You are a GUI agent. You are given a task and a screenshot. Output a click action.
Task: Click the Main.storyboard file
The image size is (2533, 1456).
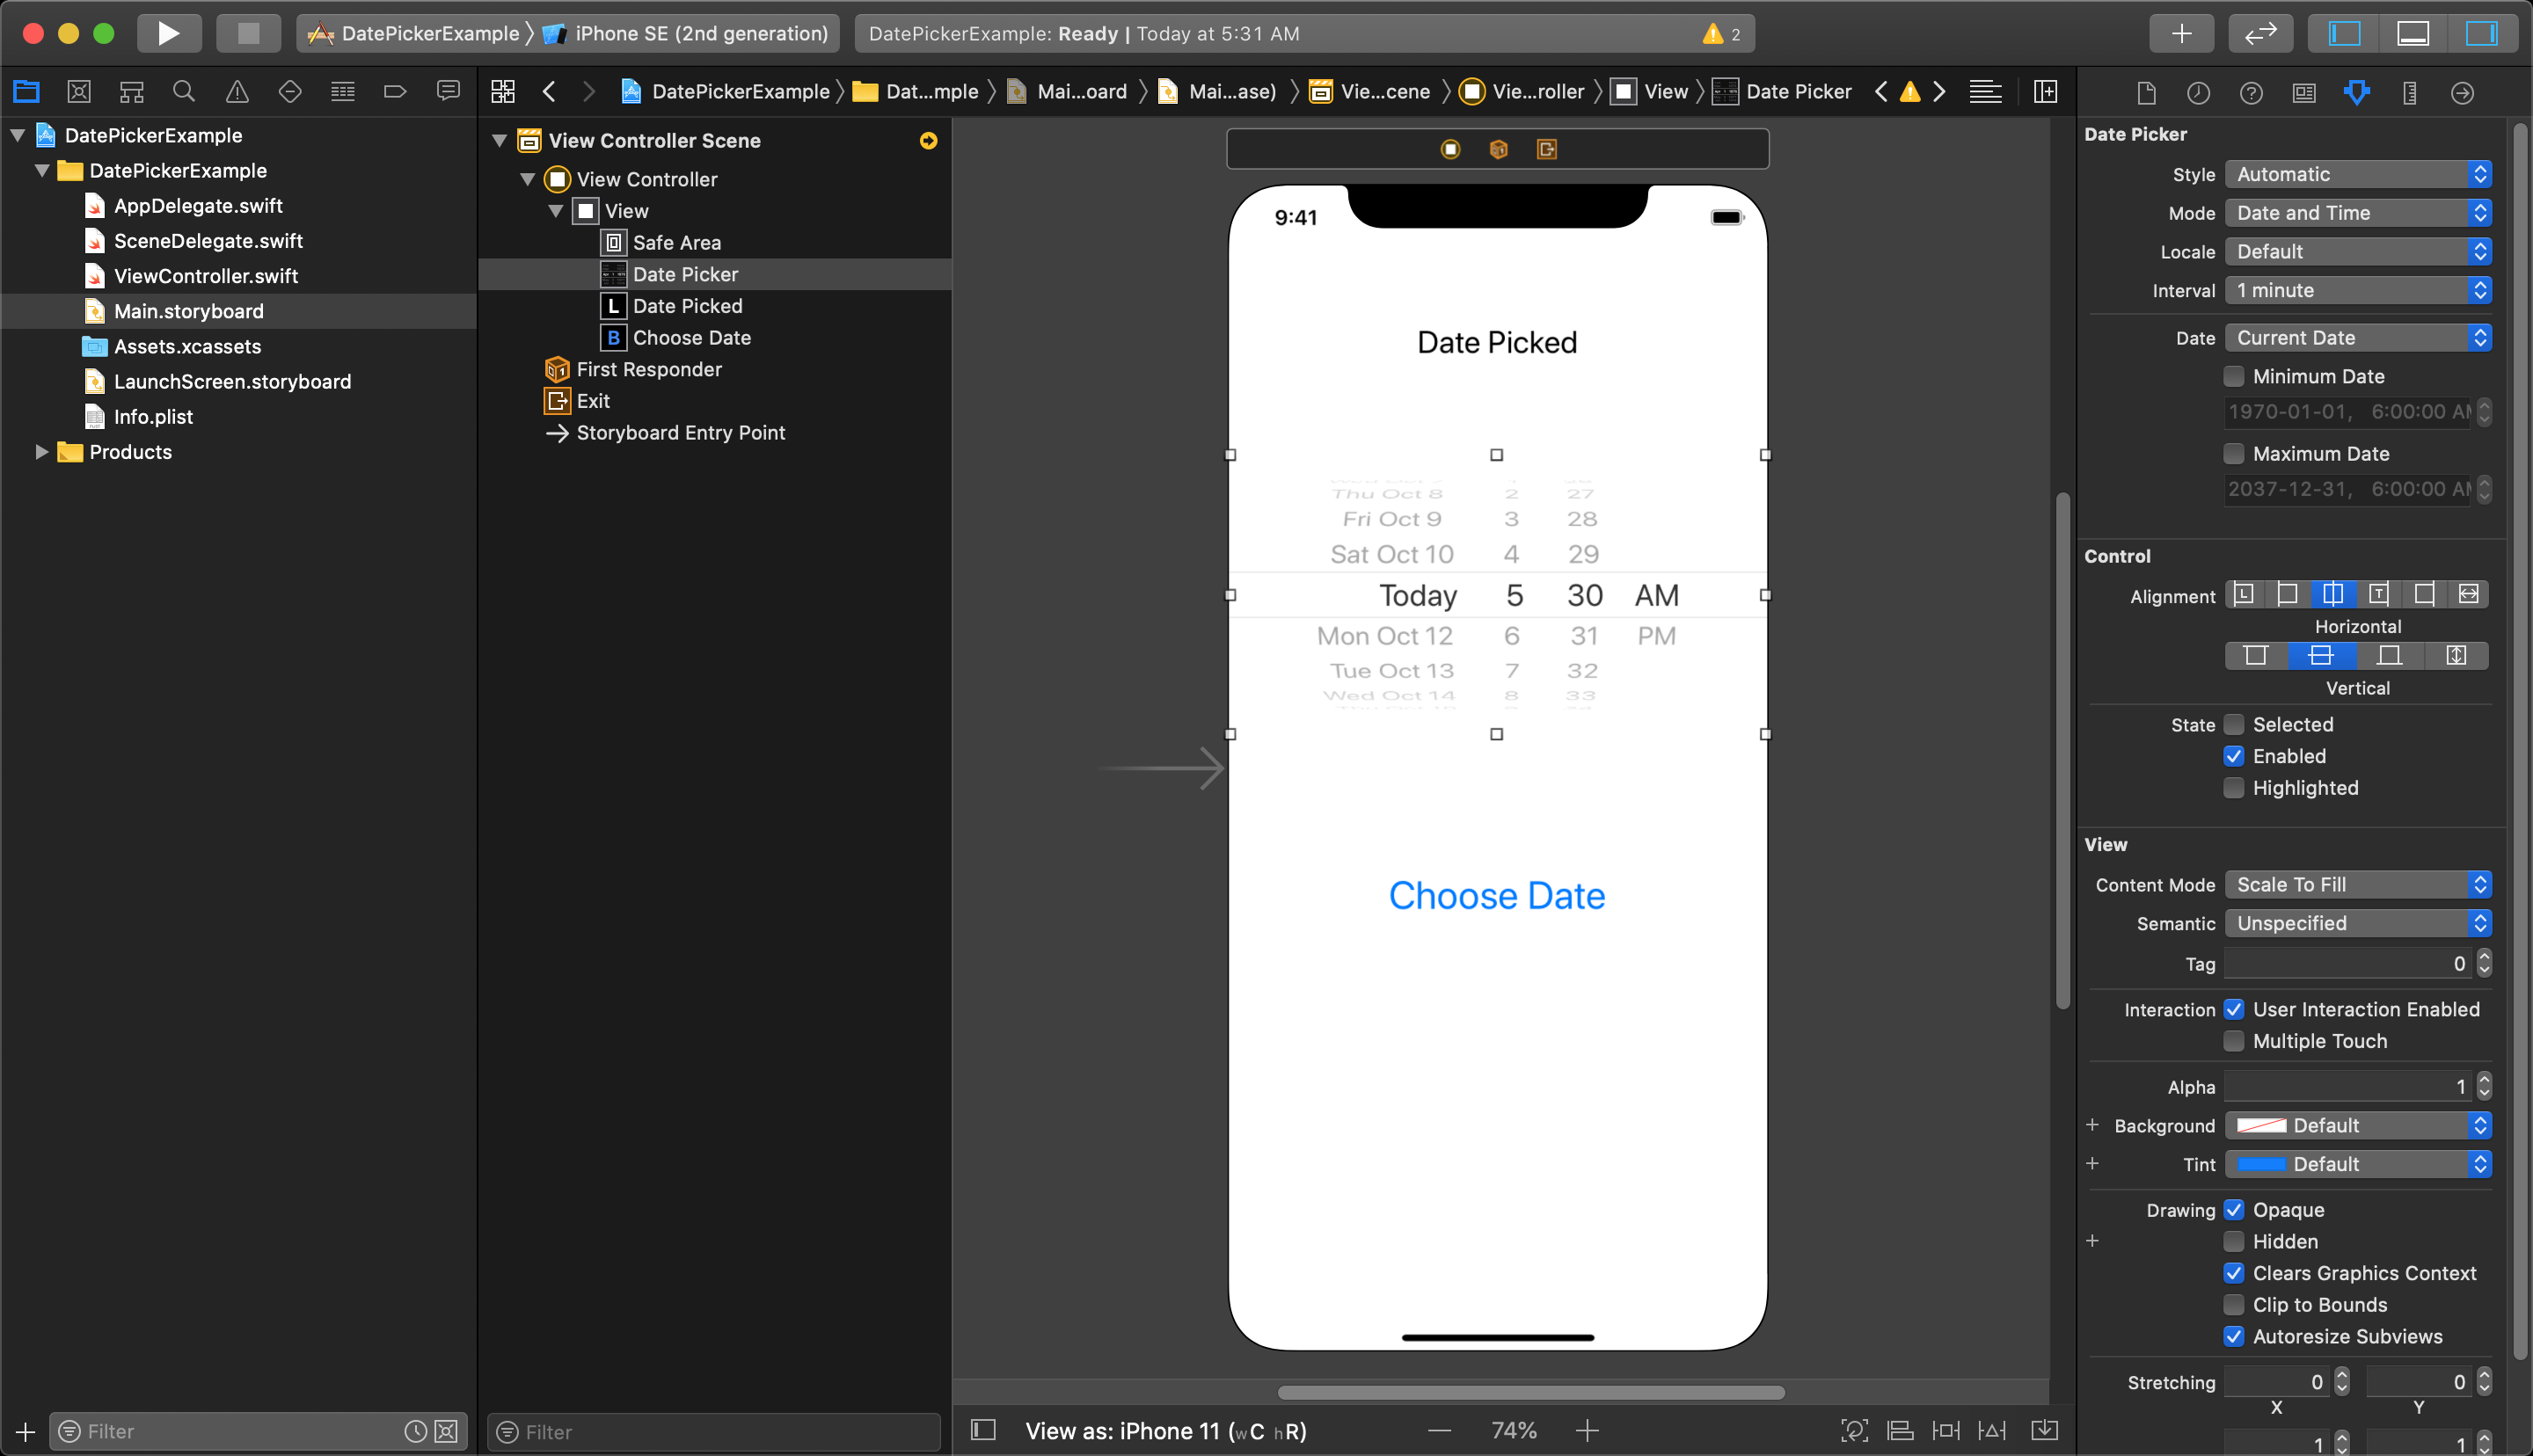188,311
